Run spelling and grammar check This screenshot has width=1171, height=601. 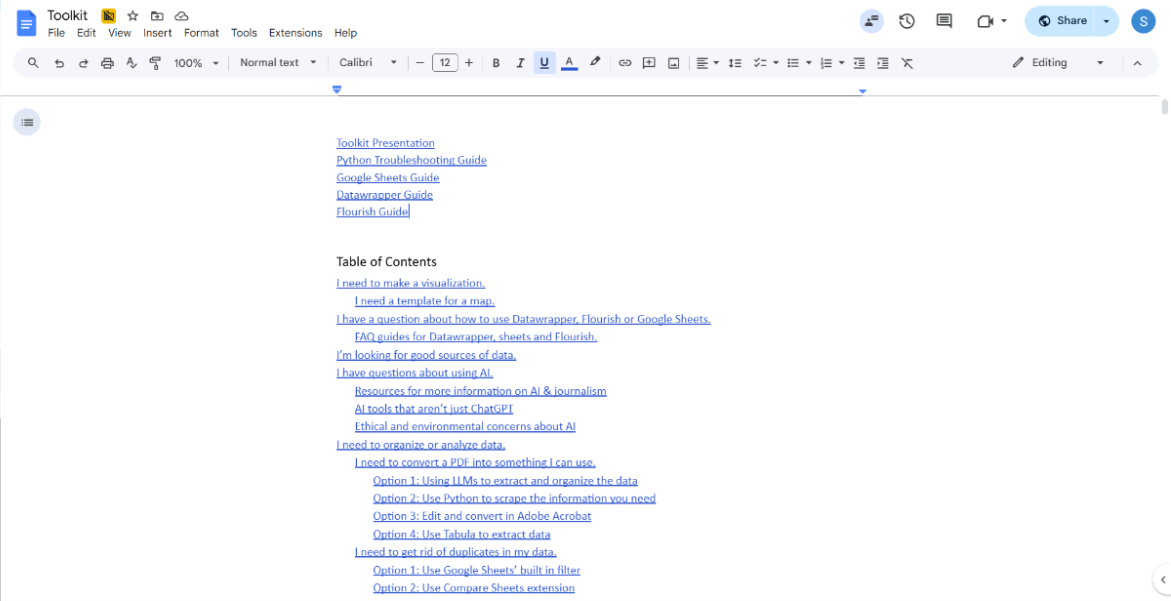coord(131,63)
